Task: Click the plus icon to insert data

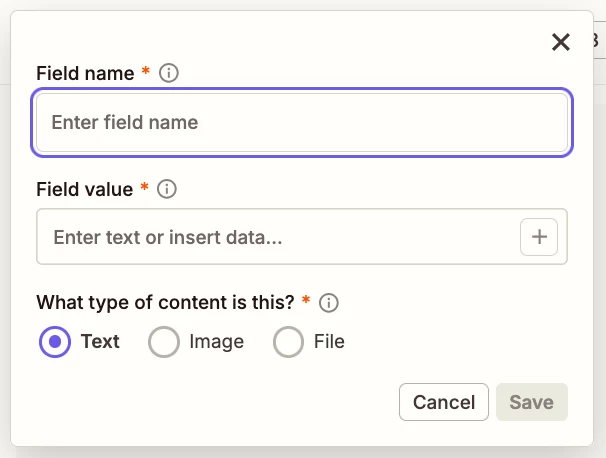Action: pyautogui.click(x=539, y=237)
